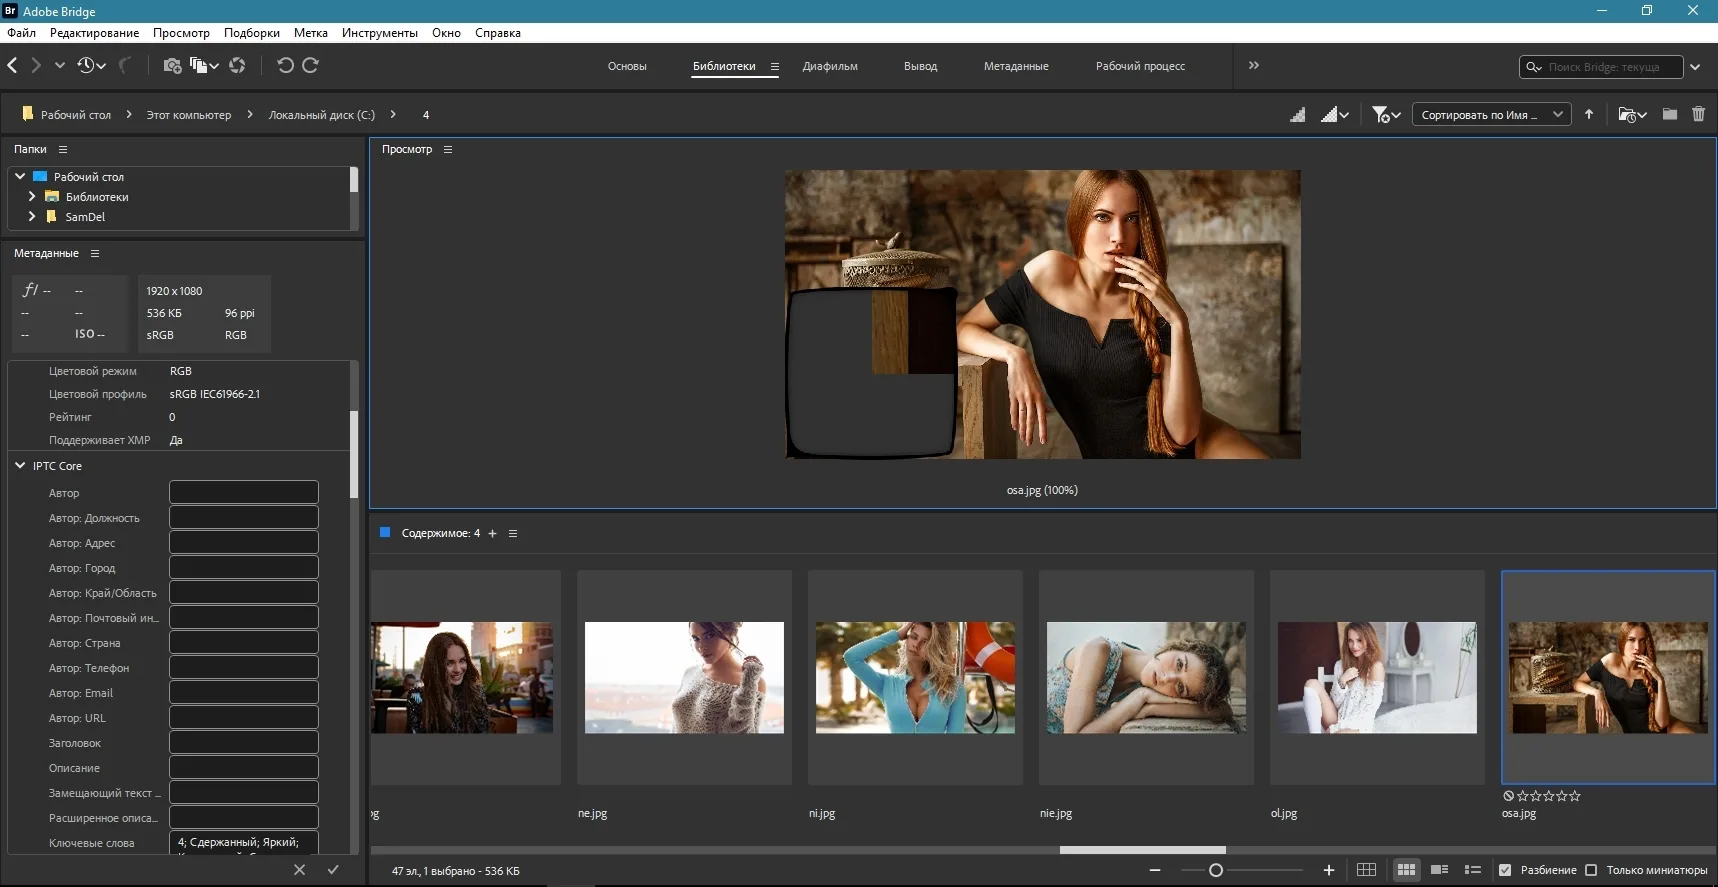Enable Только миниатюры checkbox
The width and height of the screenshot is (1718, 887).
point(1591,870)
